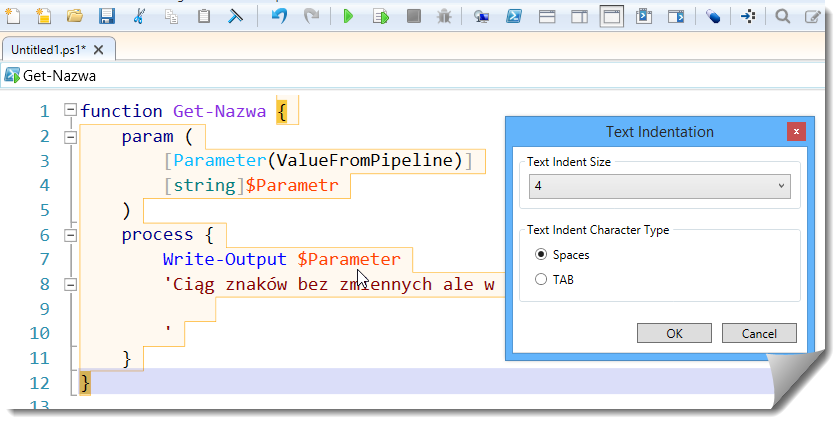Switch to the Untitled1.ps1 tab

coord(48,49)
